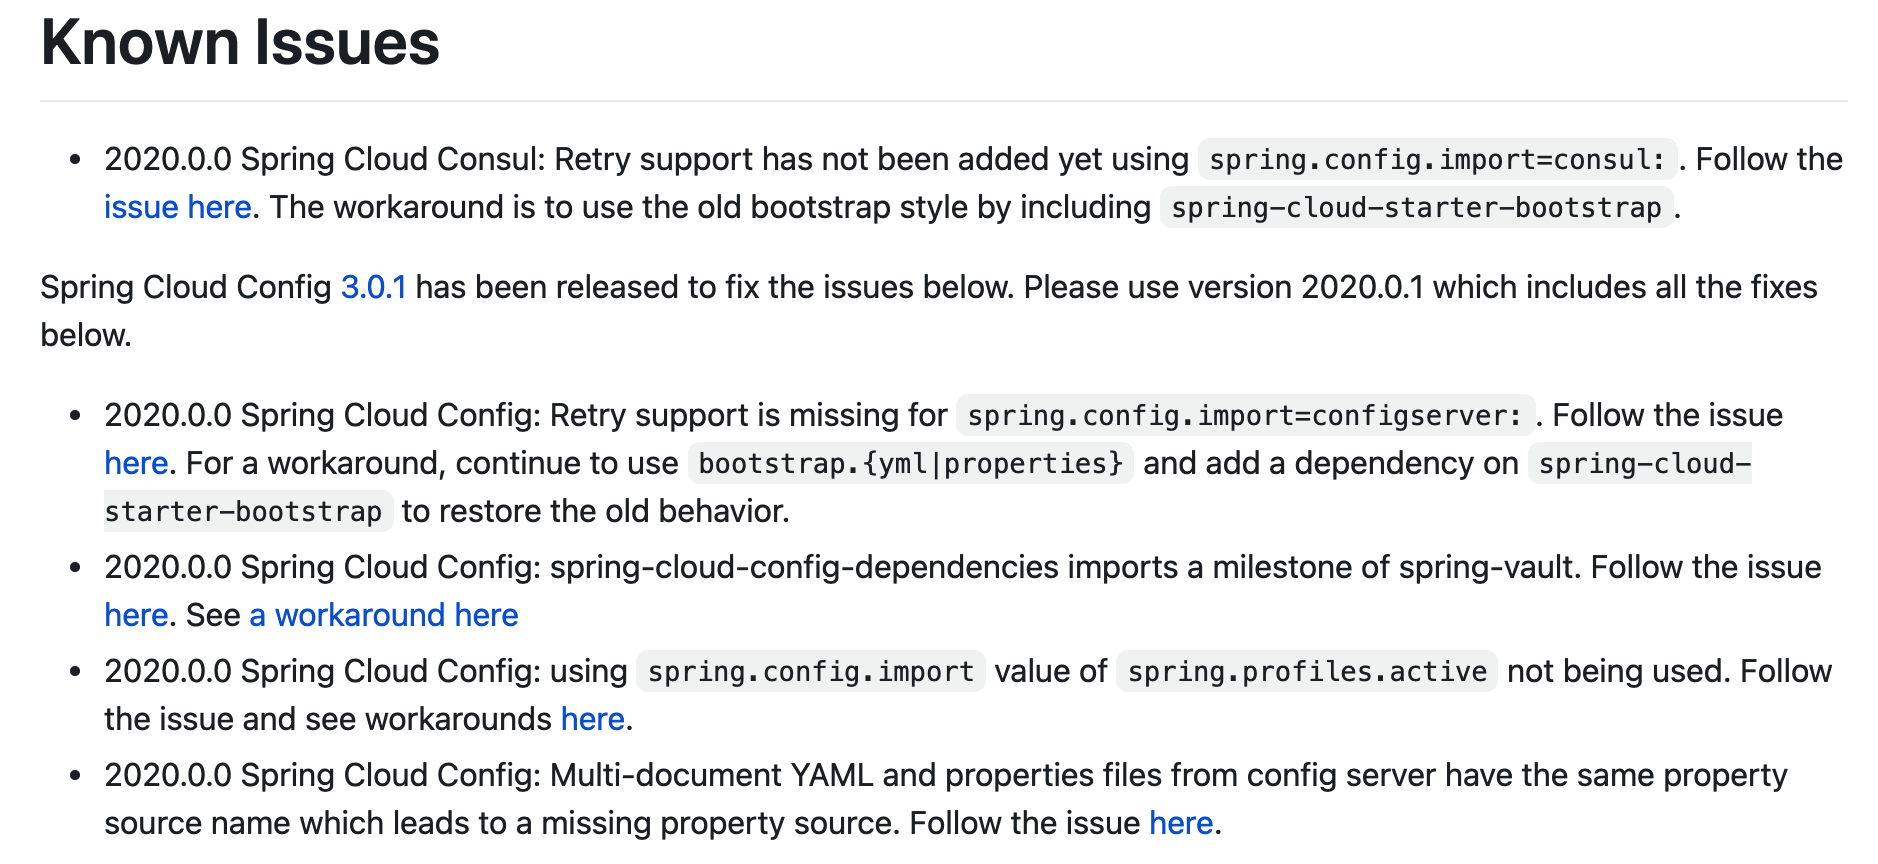Follow the "here" link before "For a workaround"
The width and height of the screenshot is (1878, 864).
click(x=135, y=463)
